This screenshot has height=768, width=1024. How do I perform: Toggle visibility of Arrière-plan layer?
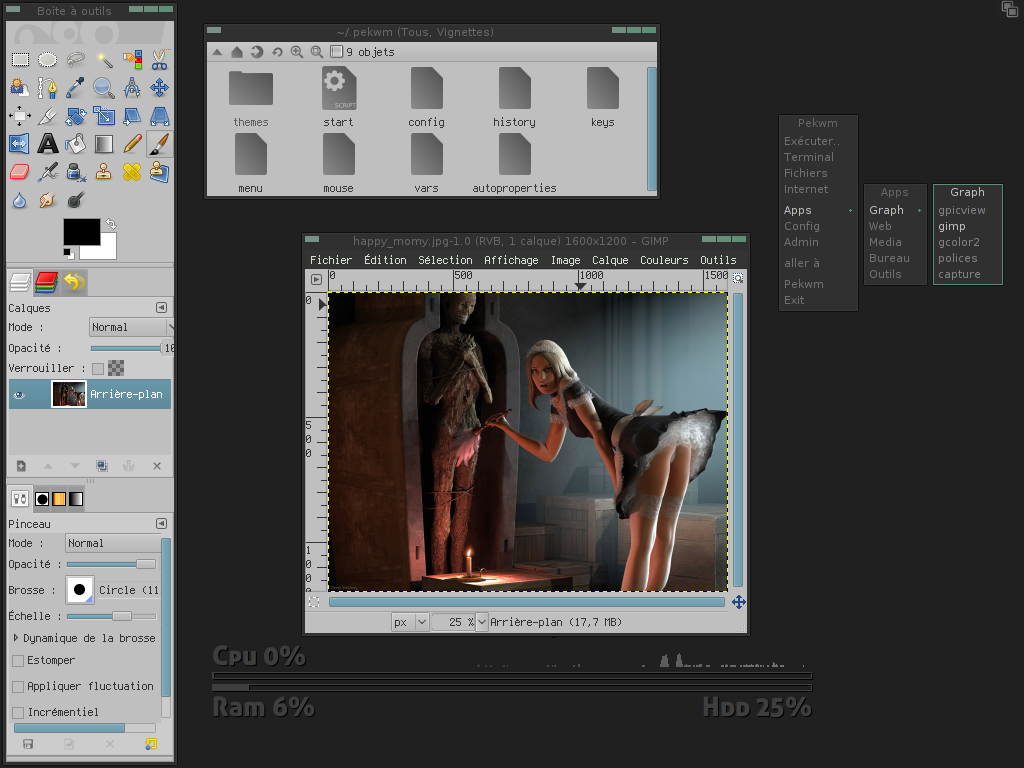tap(20, 394)
